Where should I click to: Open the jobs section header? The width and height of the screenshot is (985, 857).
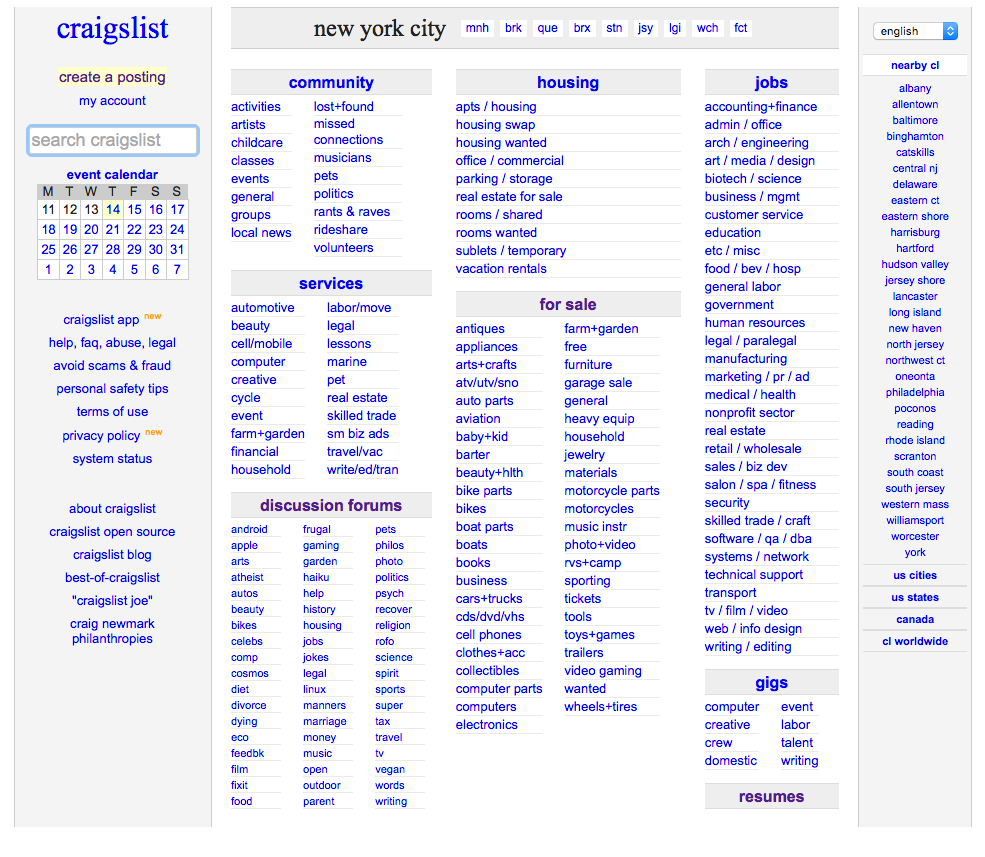(771, 82)
